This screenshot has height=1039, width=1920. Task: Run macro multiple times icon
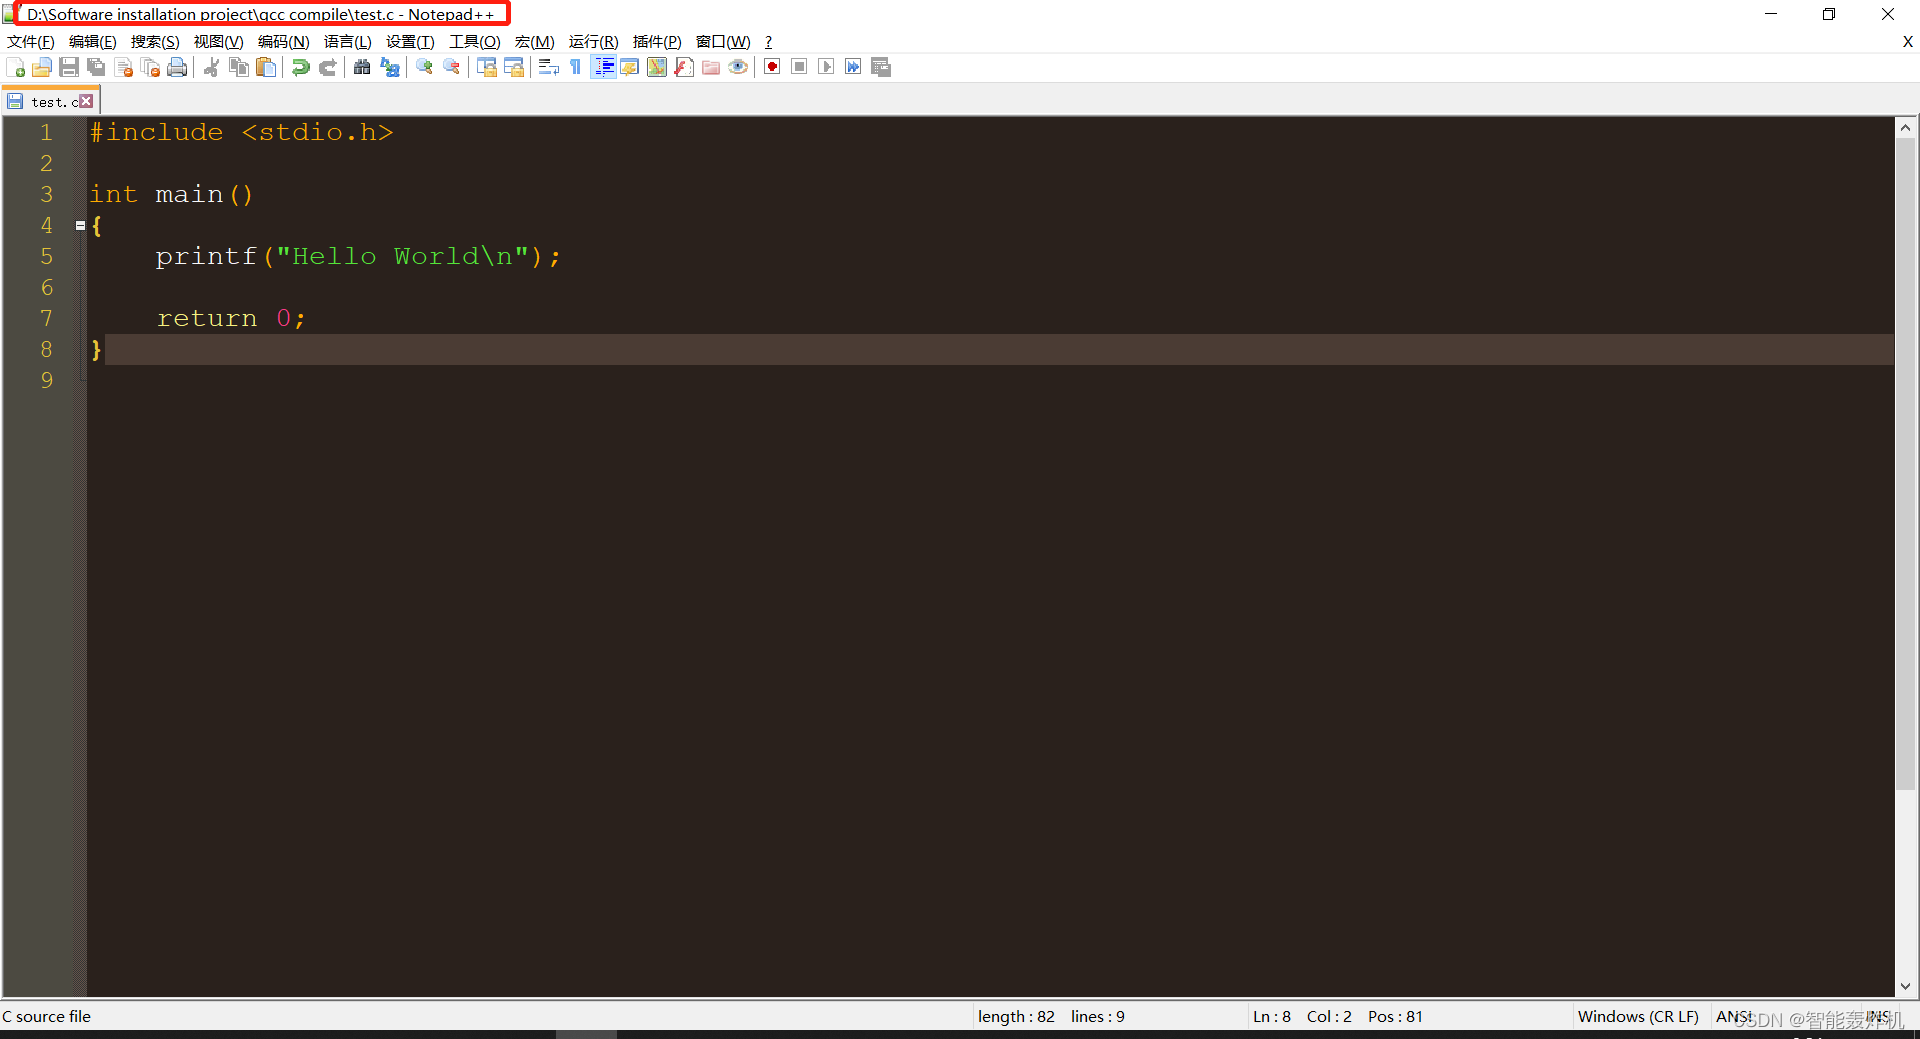(853, 67)
